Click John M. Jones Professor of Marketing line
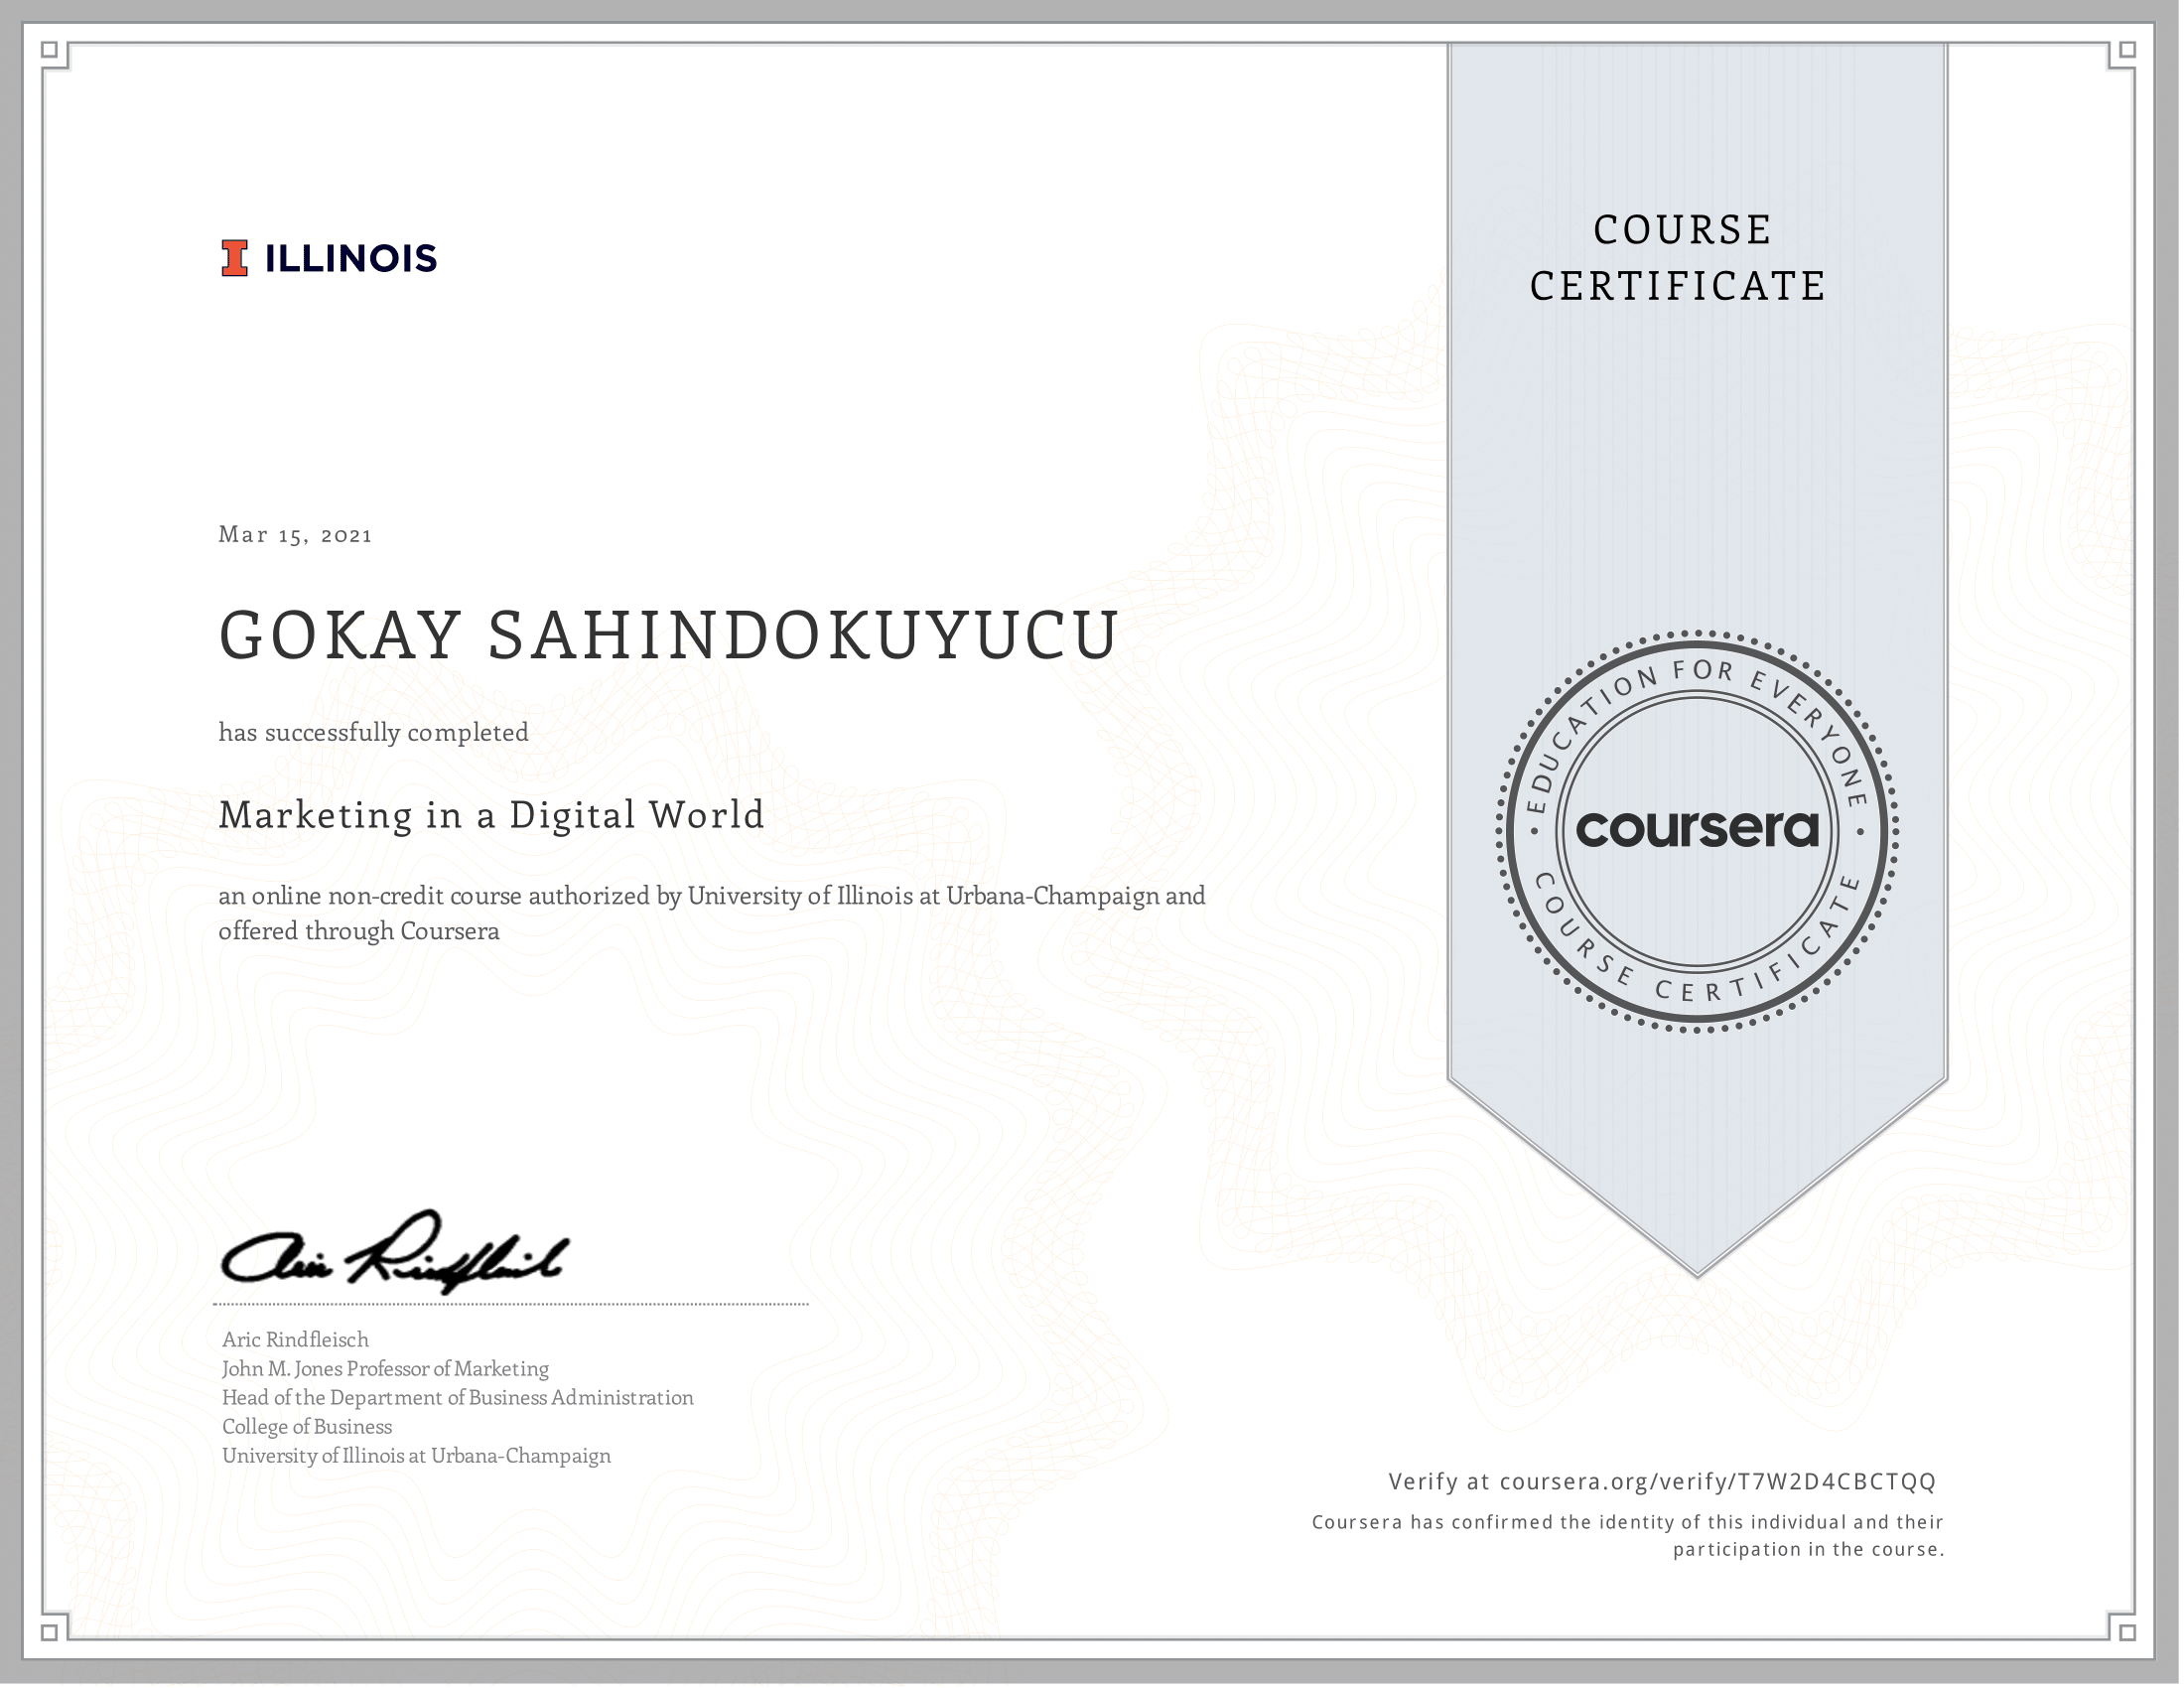Screen dimensions: 2184x1688 click(385, 1369)
